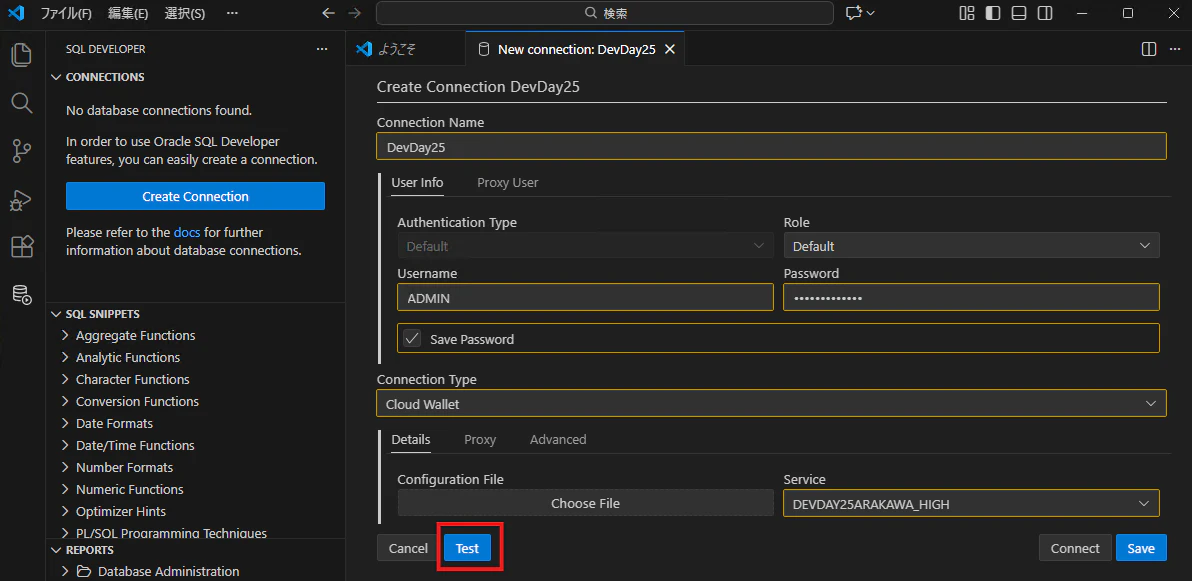Save the connection
The image size is (1192, 581).
(1141, 548)
